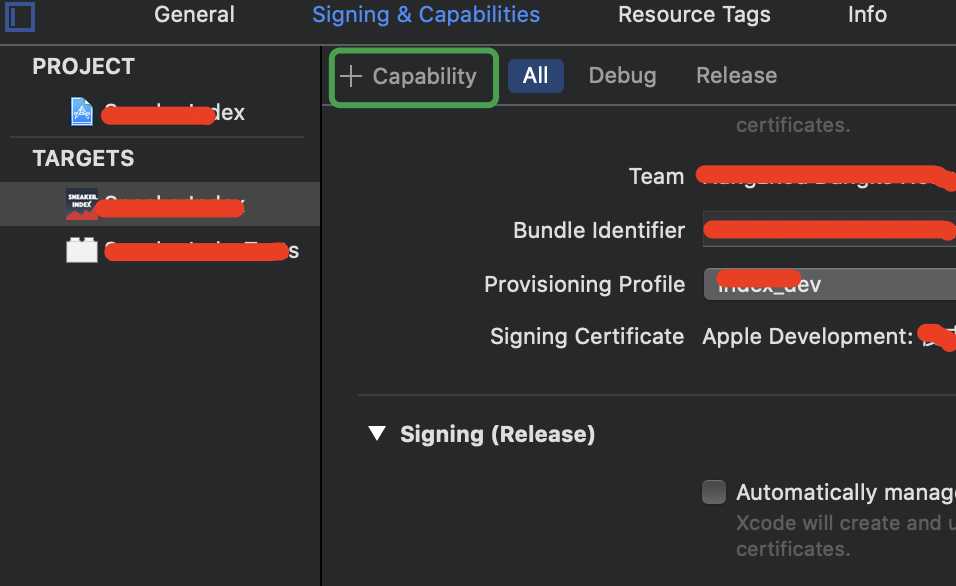Viewport: 956px width, 586px height.
Task: Select the project entry under PROJECT
Action: 160,112
